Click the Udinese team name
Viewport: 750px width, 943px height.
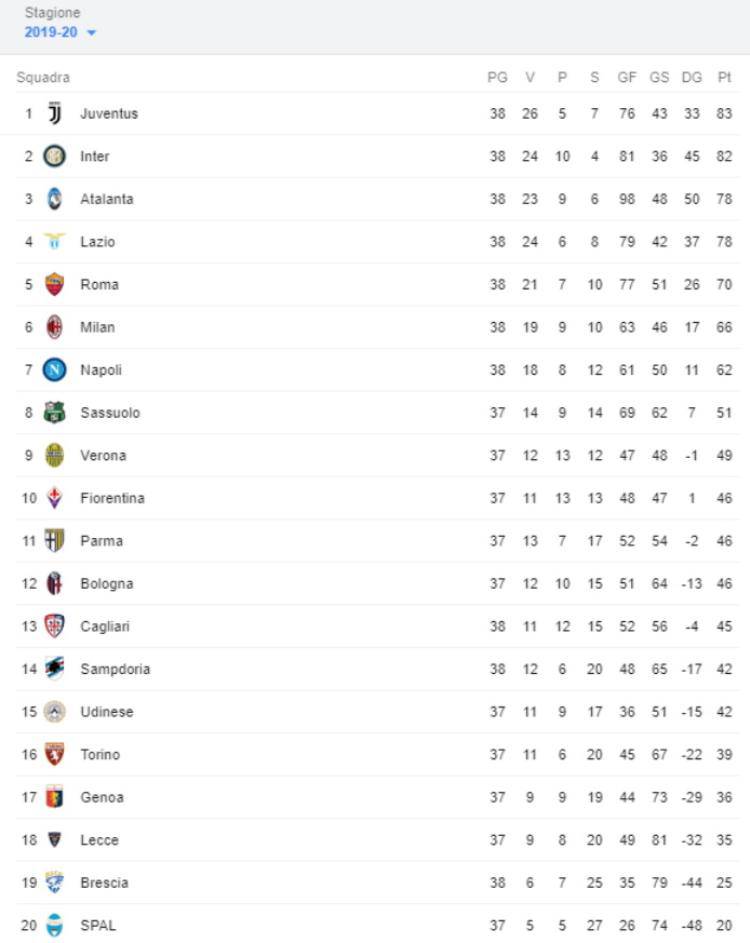click(106, 712)
